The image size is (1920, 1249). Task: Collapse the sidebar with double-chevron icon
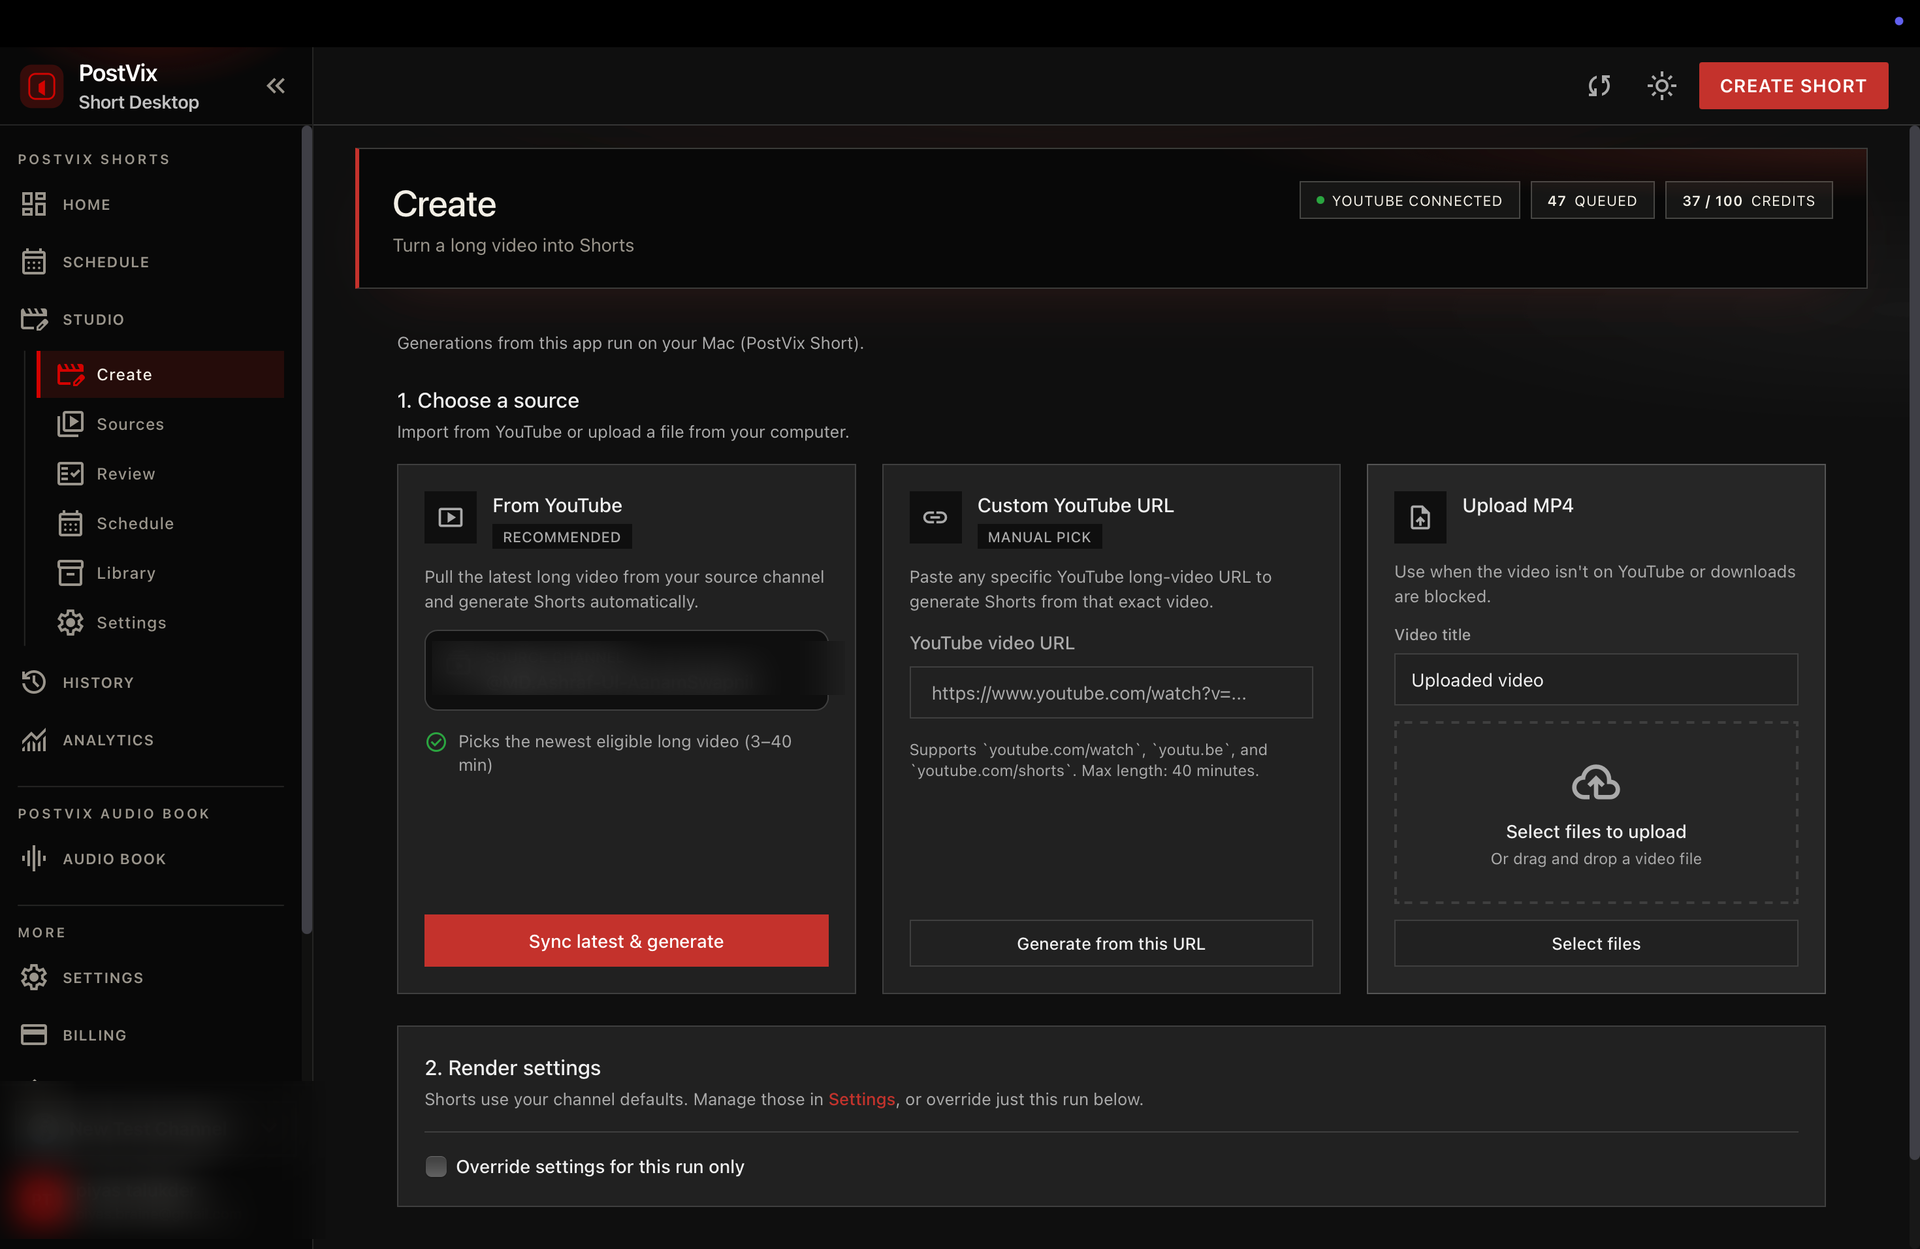click(276, 86)
